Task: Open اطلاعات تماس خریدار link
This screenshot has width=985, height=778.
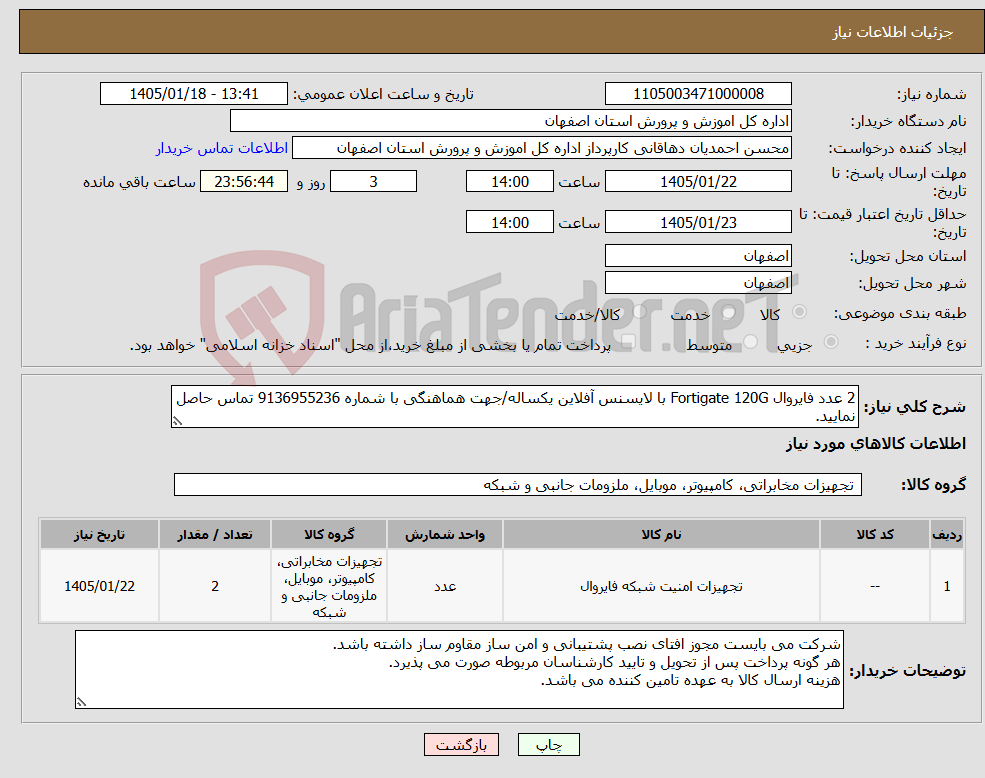Action: point(222,148)
